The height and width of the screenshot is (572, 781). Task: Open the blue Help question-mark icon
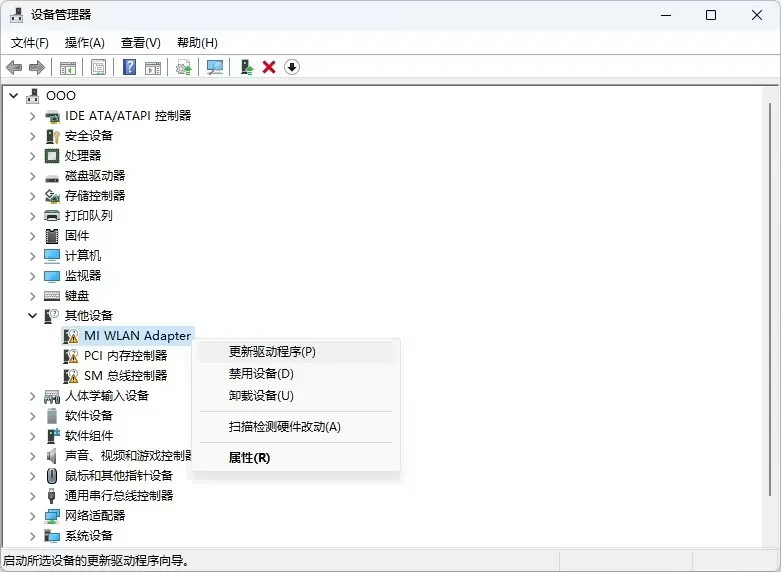coord(130,67)
